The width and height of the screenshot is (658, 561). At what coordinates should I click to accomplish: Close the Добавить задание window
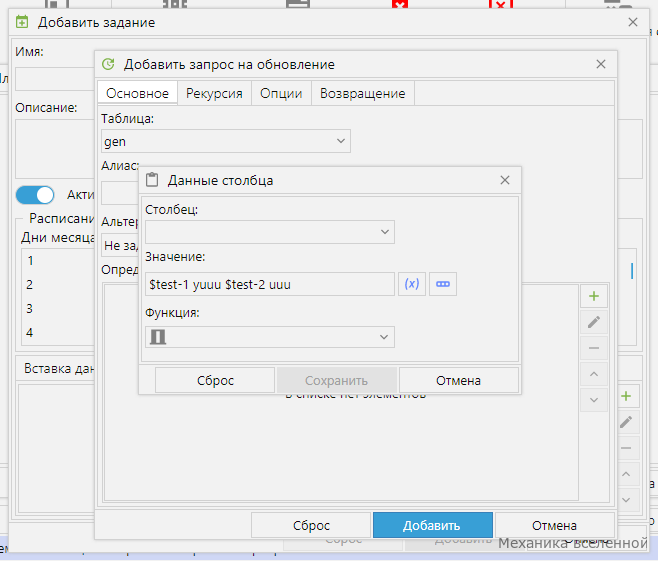tap(633, 22)
